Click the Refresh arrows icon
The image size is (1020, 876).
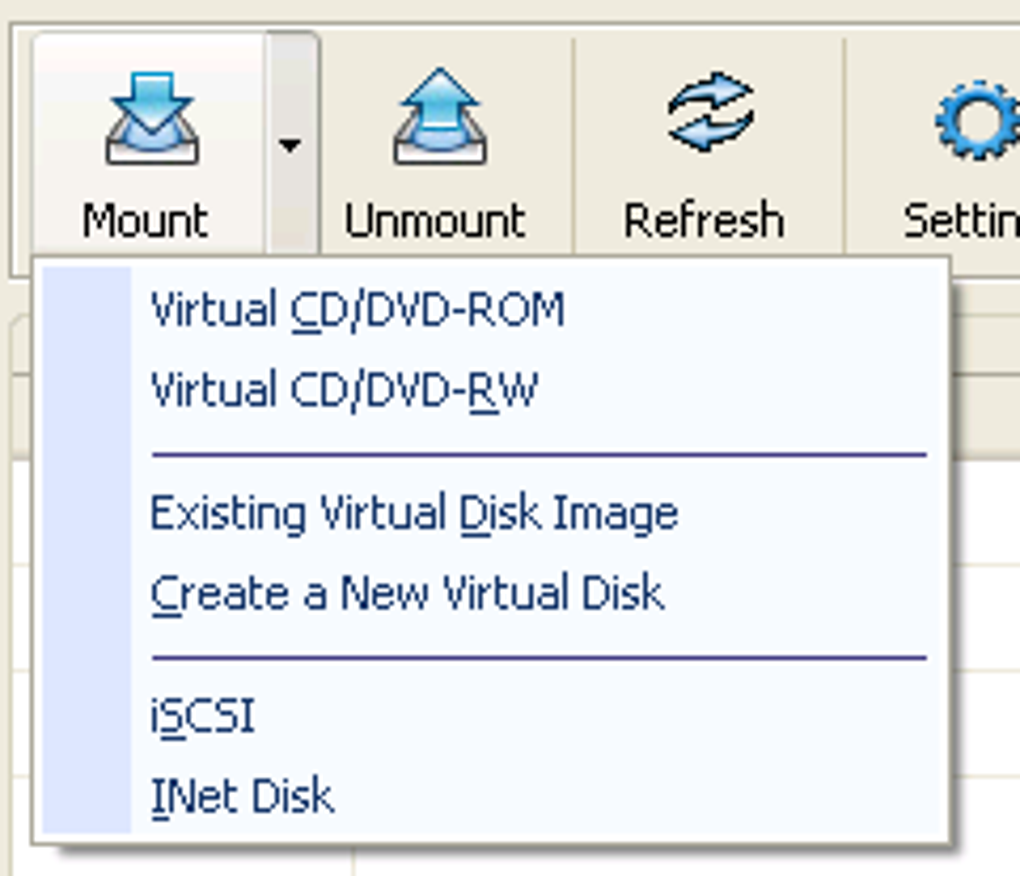709,113
